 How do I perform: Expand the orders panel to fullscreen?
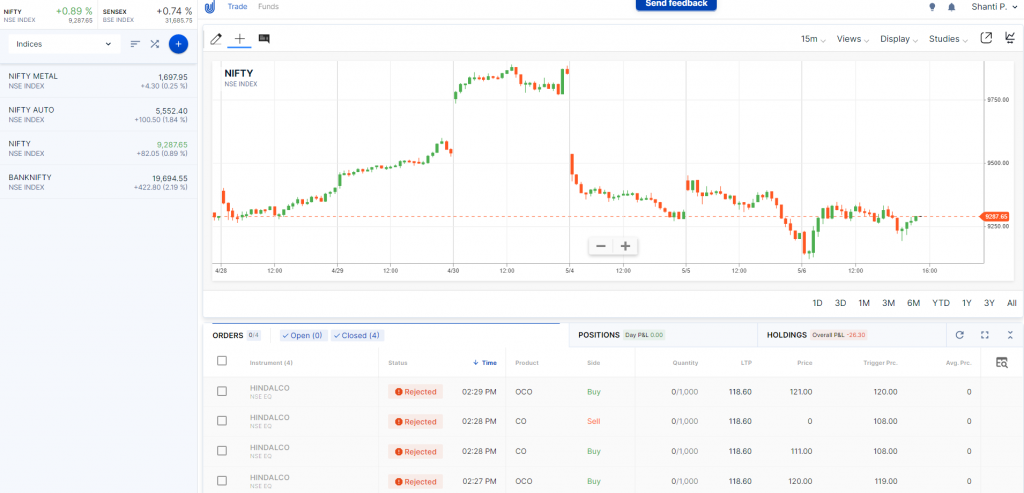(985, 335)
